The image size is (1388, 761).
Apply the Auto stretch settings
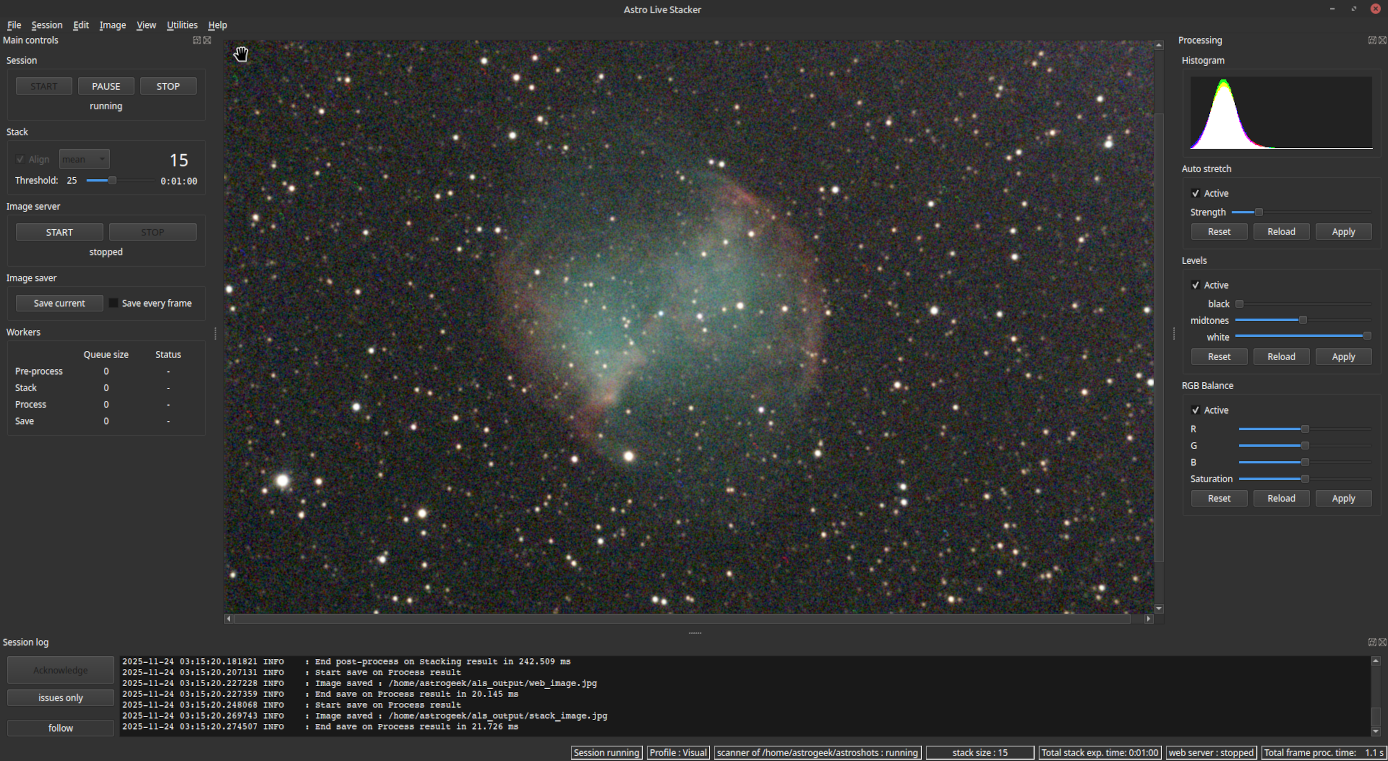(1343, 231)
